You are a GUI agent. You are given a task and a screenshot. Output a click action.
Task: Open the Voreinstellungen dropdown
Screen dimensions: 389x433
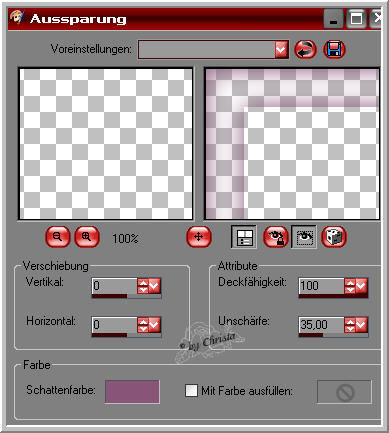[282, 50]
